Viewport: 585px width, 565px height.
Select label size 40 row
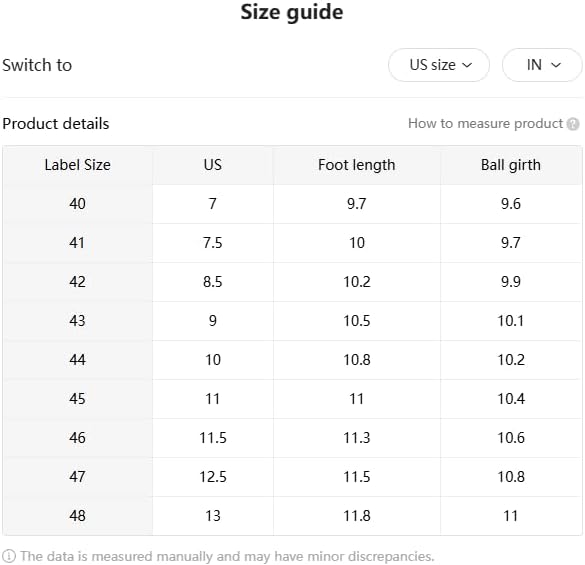(x=292, y=204)
